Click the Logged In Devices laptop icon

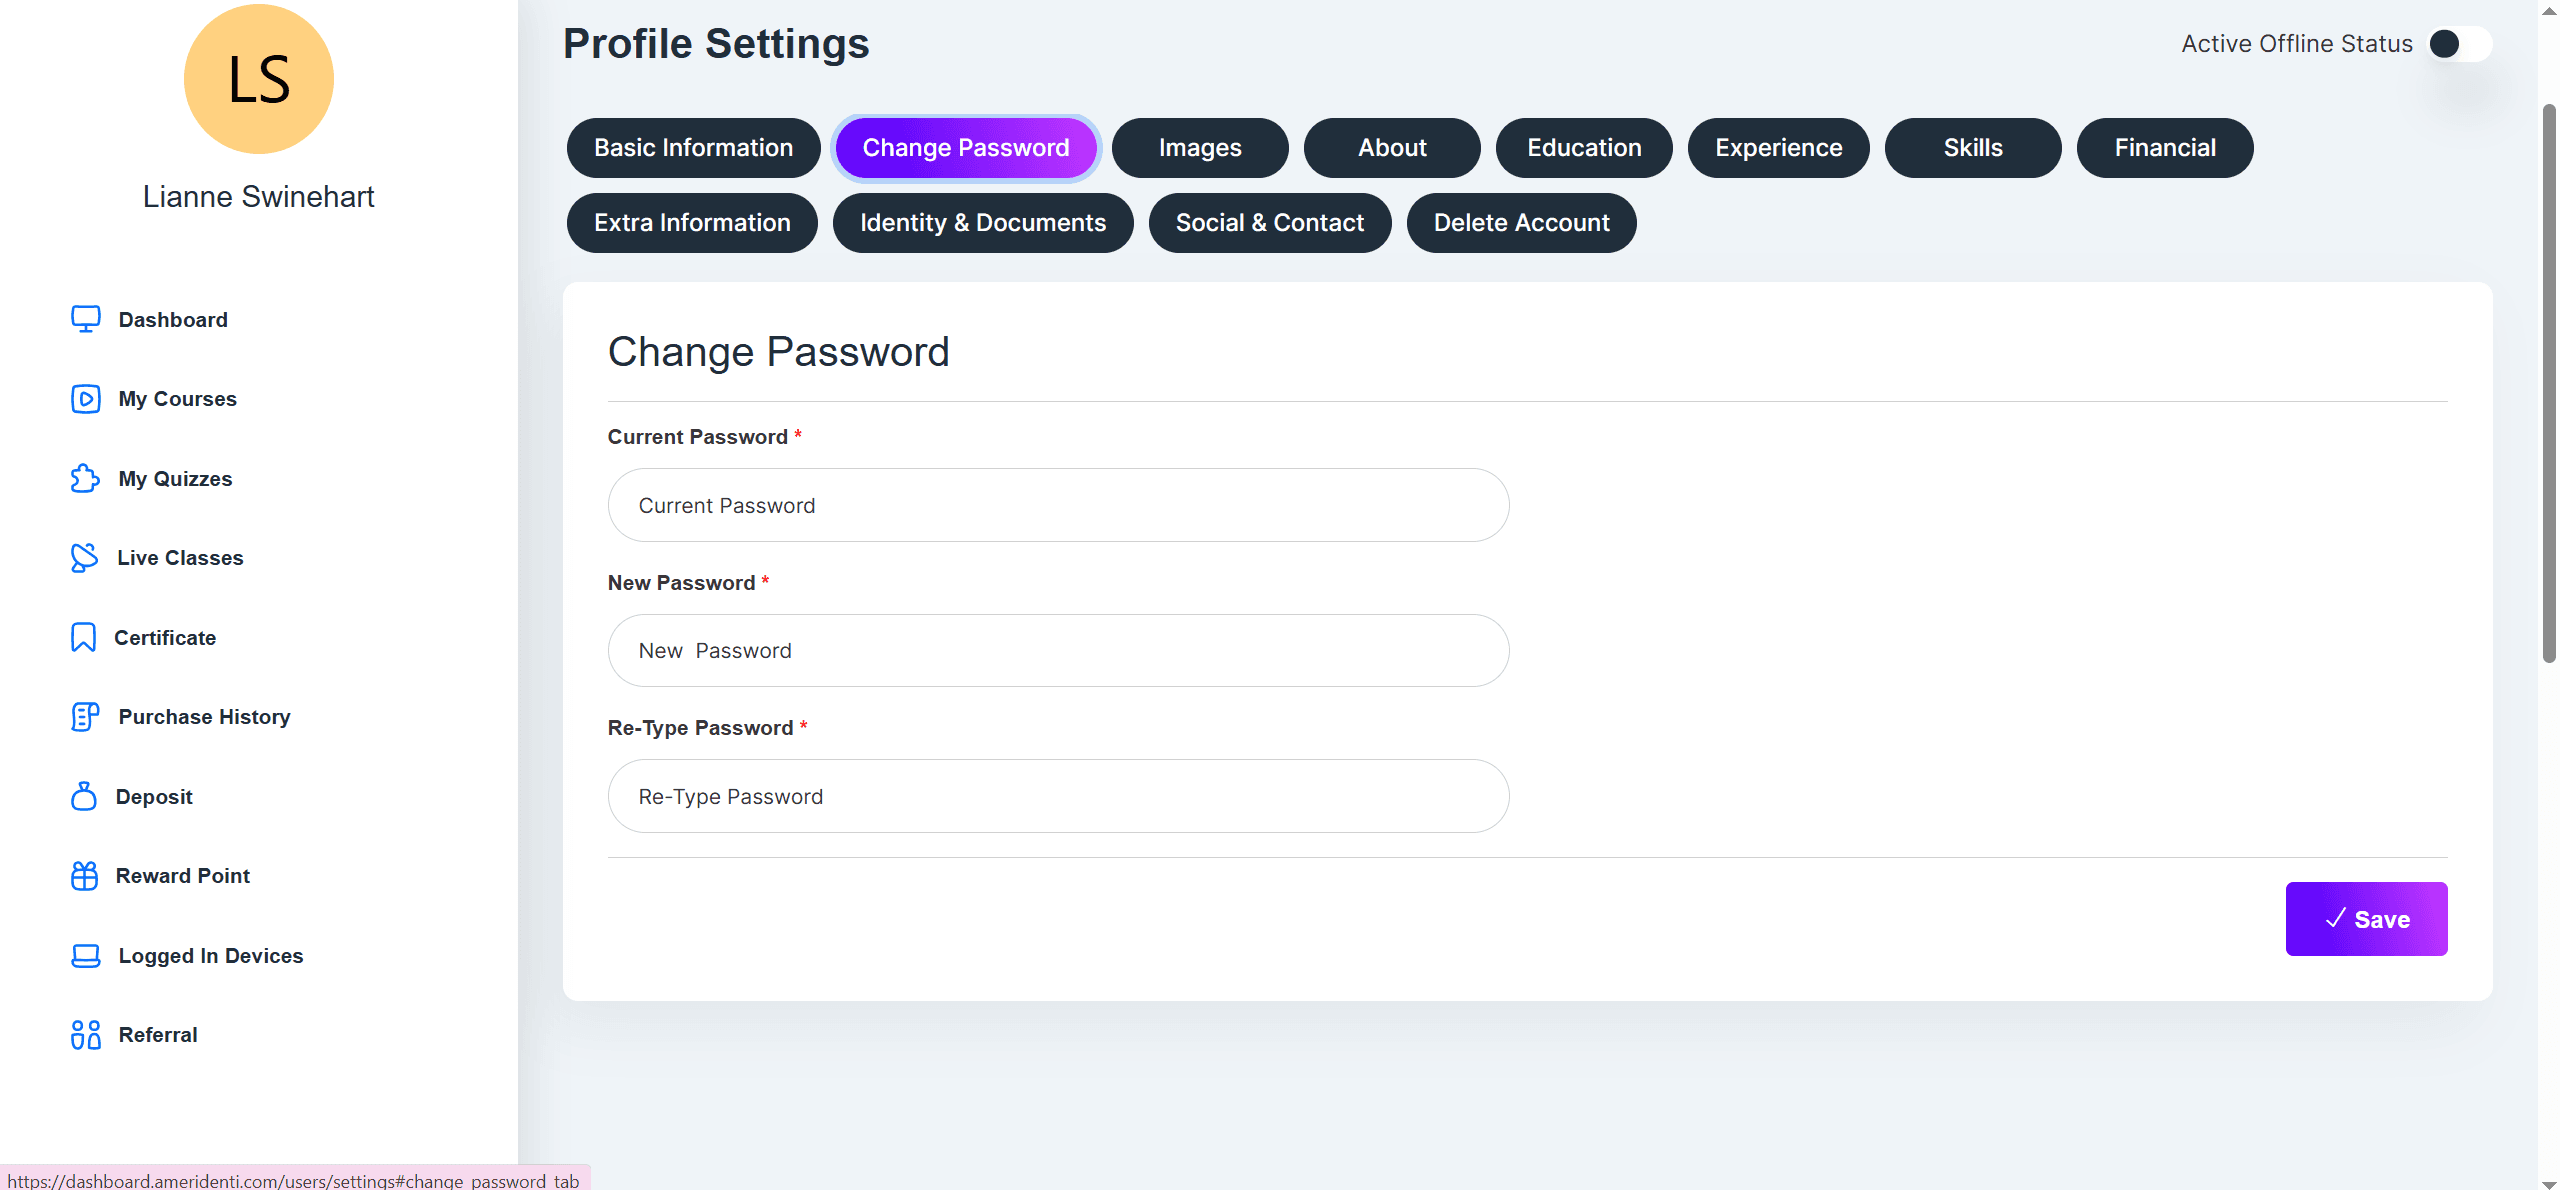pos(85,956)
